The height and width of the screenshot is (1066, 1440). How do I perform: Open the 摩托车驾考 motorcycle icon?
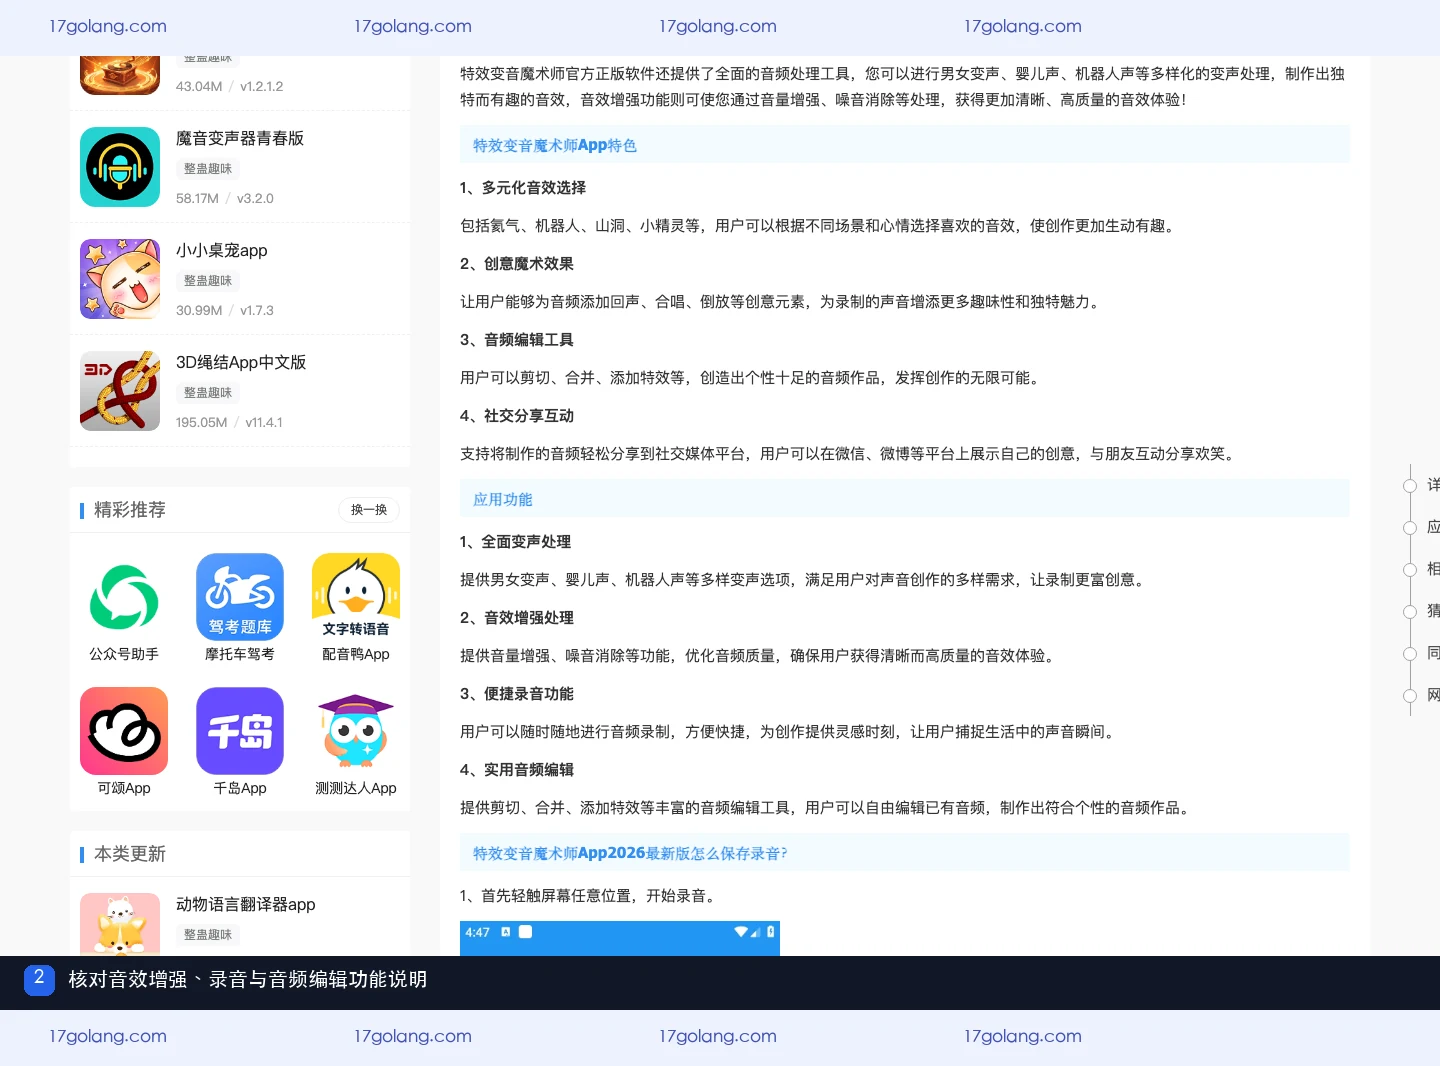pos(240,597)
